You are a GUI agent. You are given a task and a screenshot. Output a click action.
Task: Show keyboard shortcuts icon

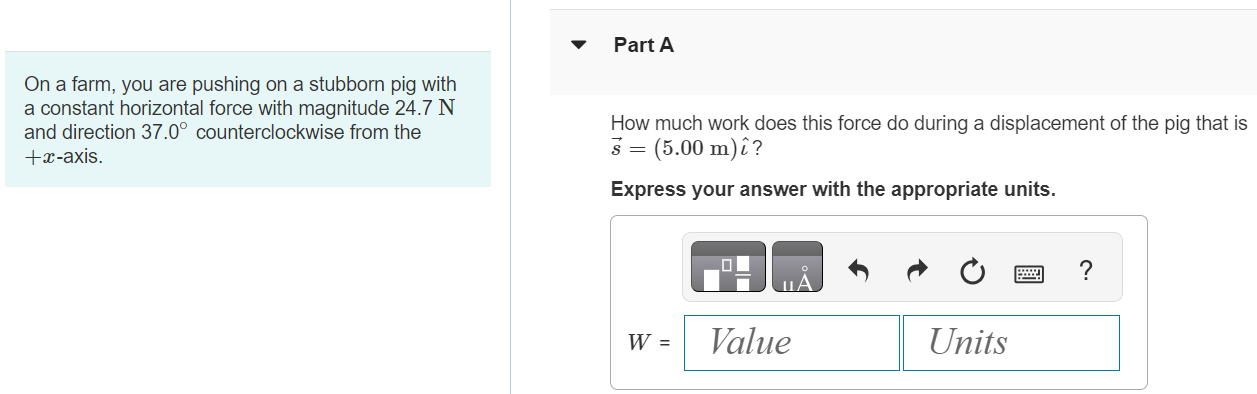(x=1029, y=272)
